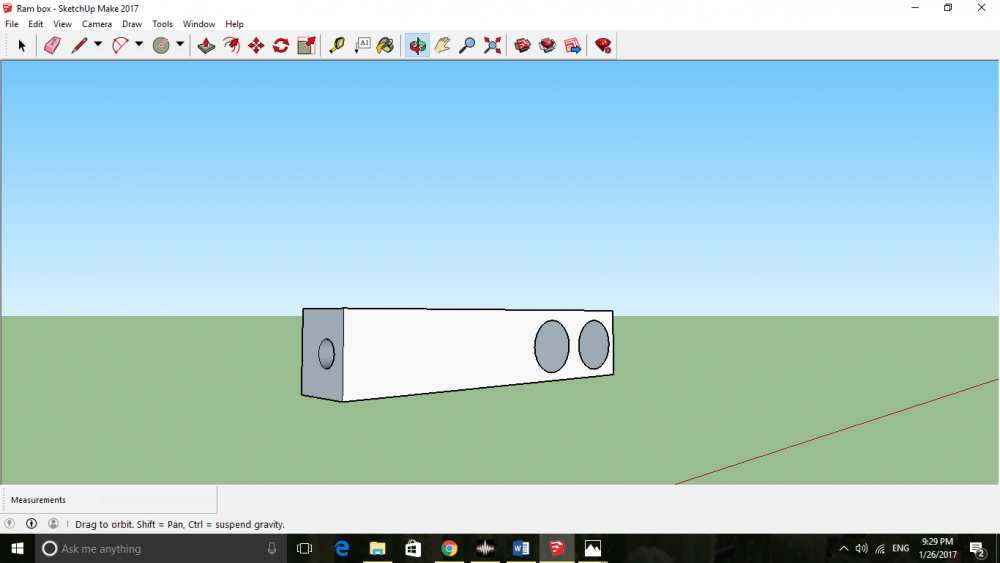Open the network Wi-Fi tray icon

pyautogui.click(x=880, y=548)
